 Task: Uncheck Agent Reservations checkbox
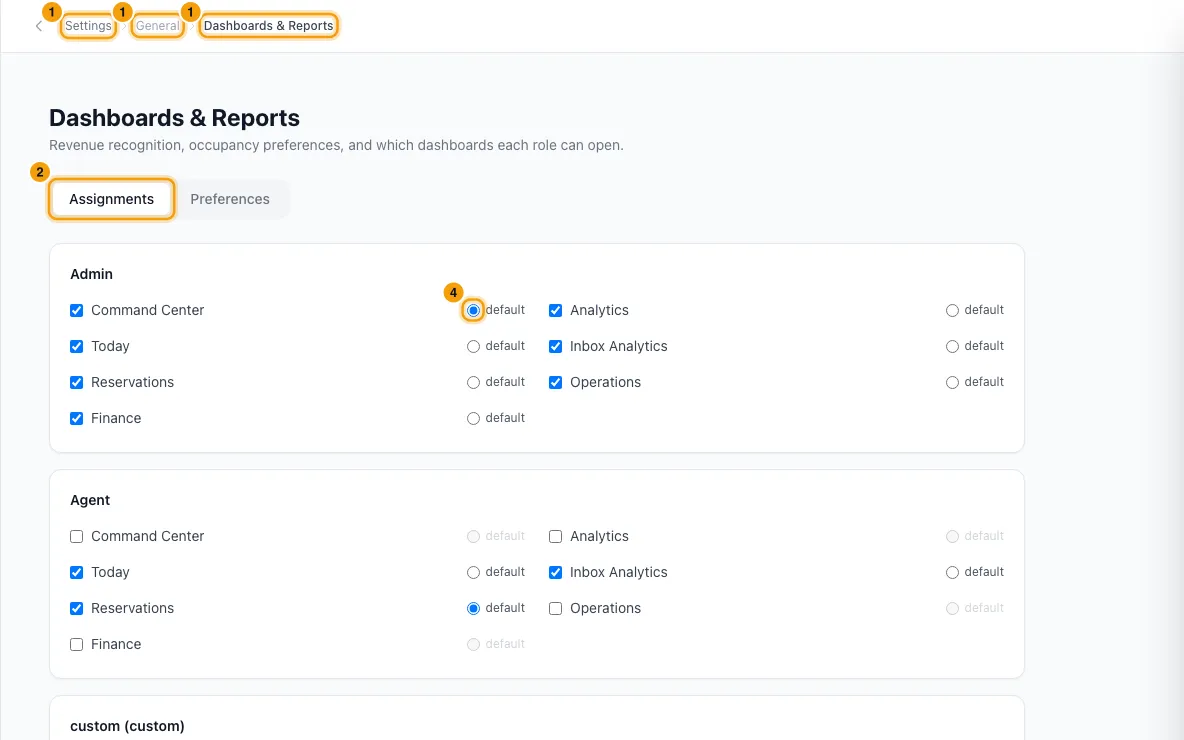click(76, 609)
